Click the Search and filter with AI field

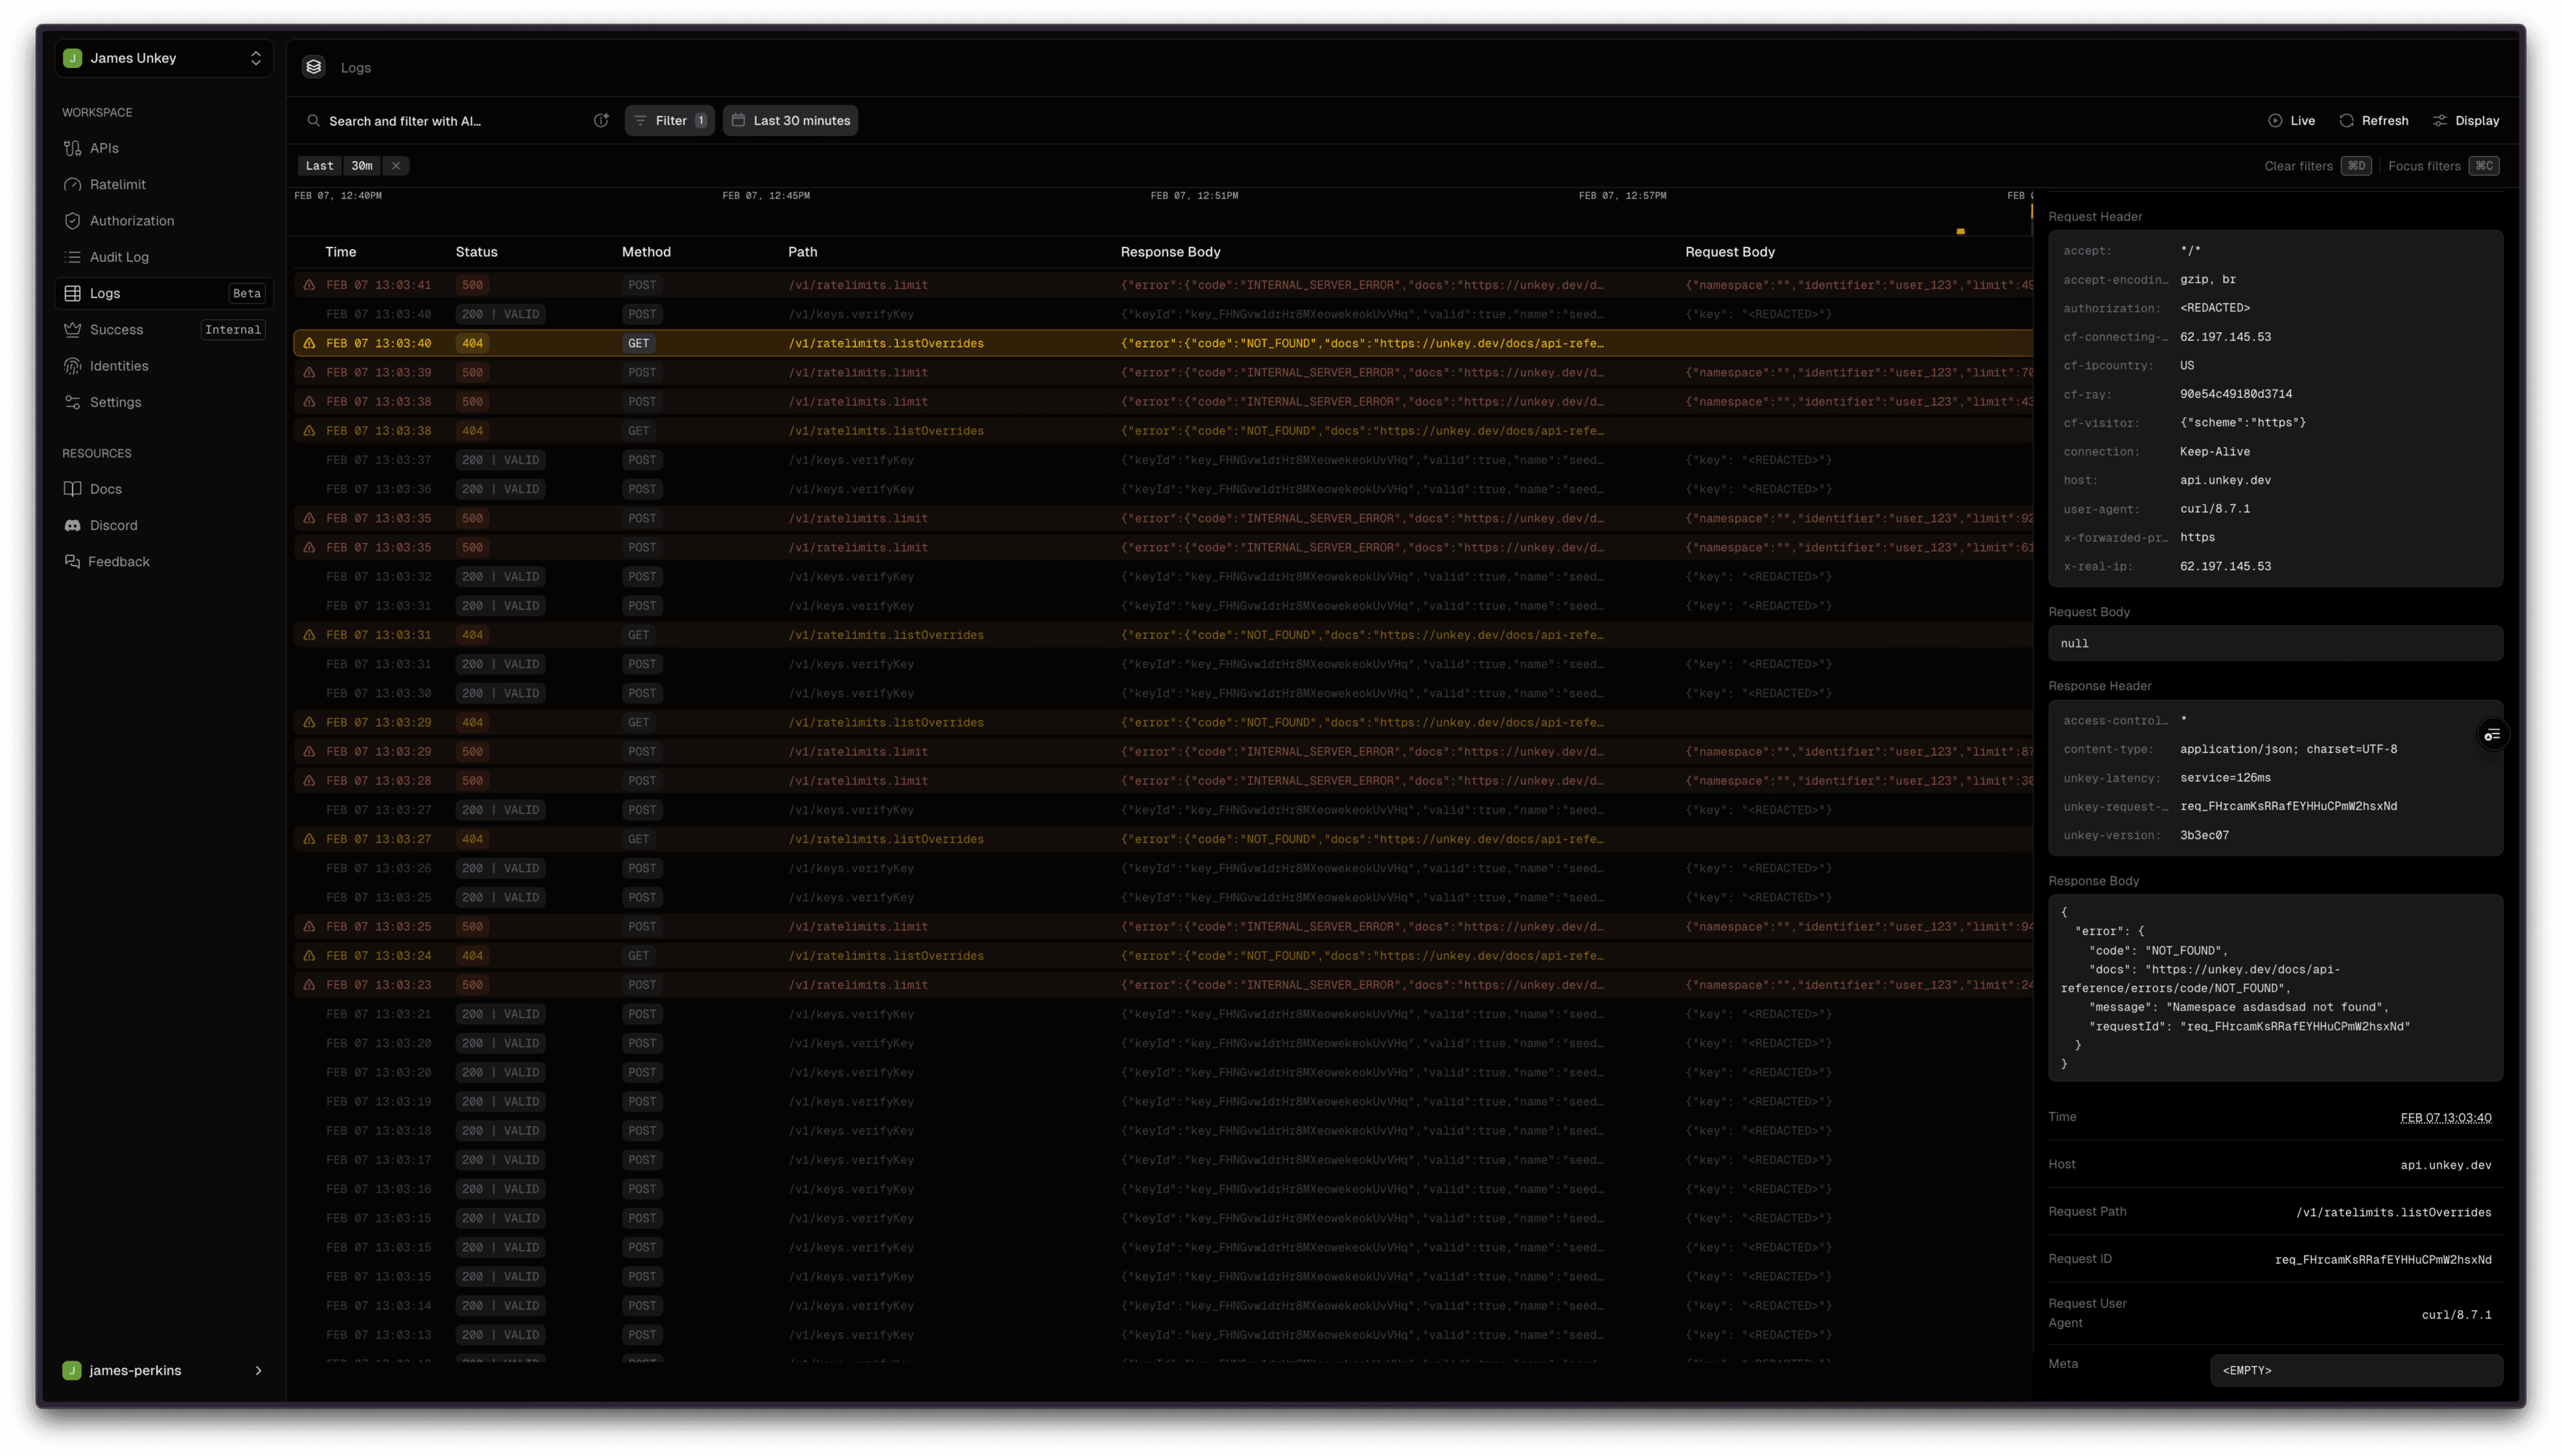[404, 120]
